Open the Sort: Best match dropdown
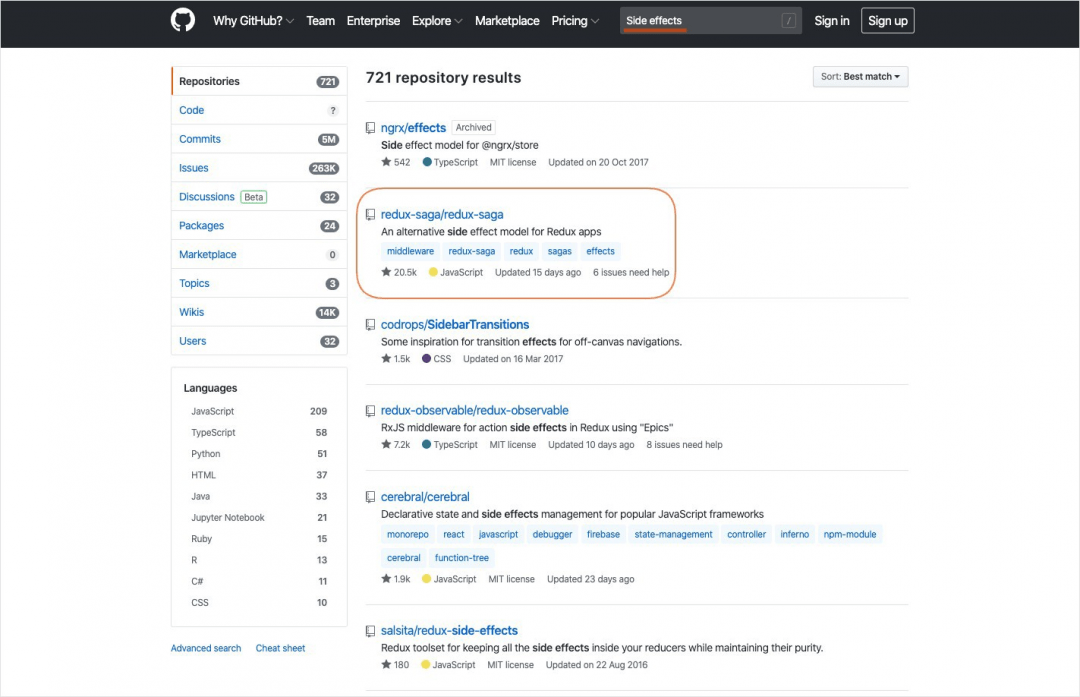 [x=860, y=77]
